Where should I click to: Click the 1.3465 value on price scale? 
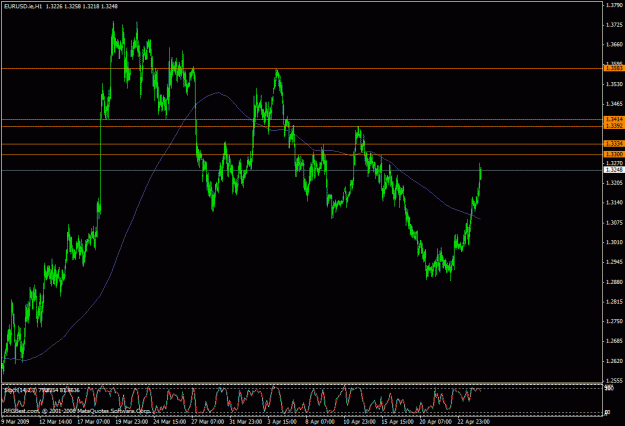tap(614, 104)
